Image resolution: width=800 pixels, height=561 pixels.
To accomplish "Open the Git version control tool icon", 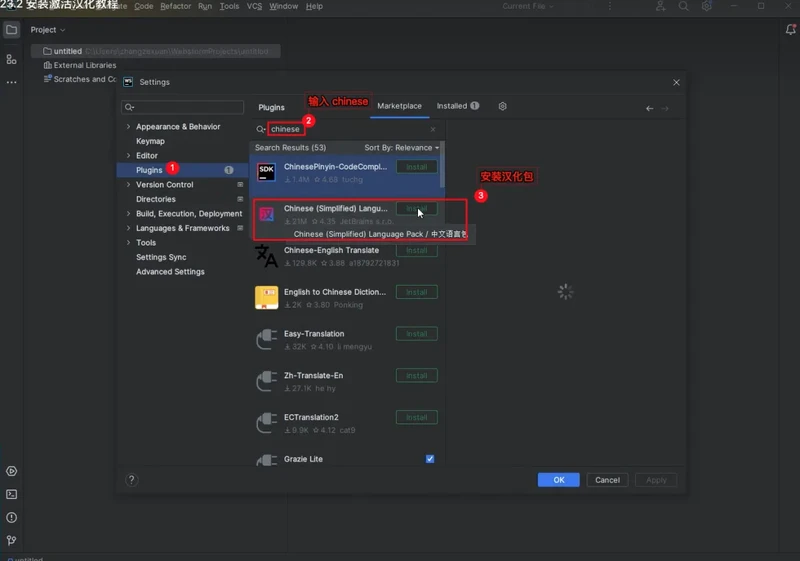I will (x=11, y=540).
